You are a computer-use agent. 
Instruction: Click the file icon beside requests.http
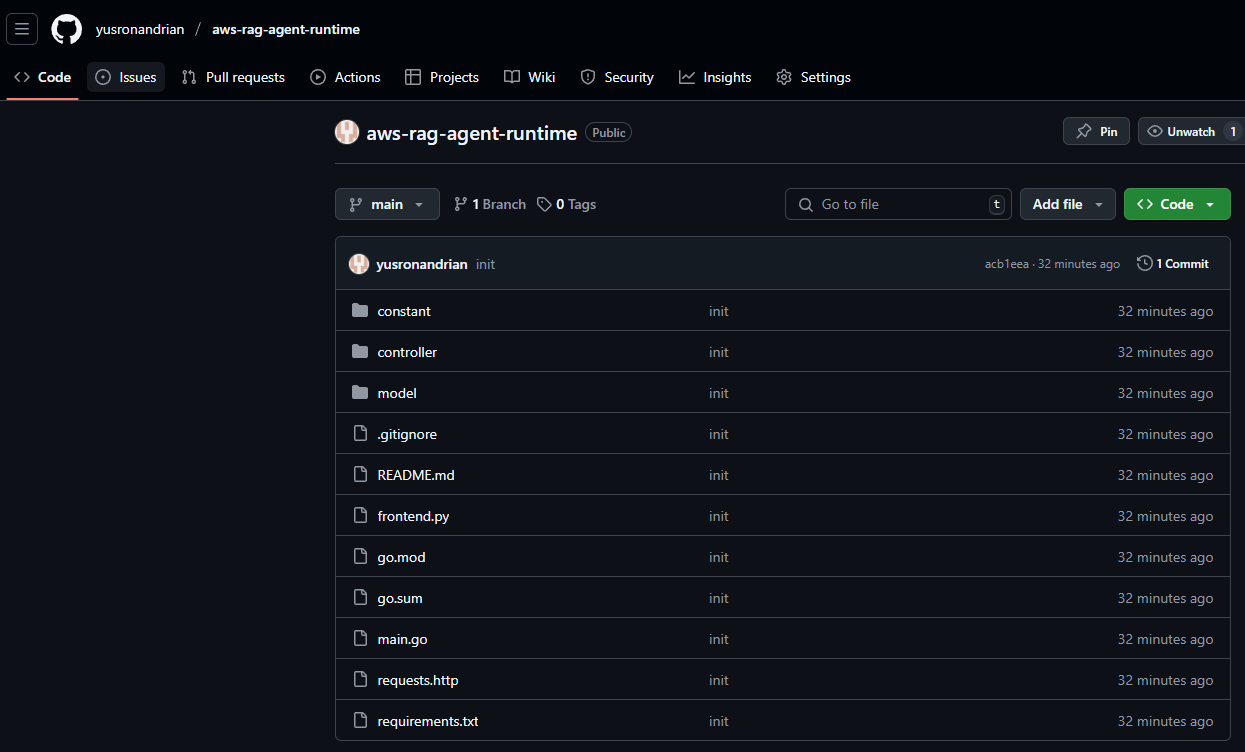coord(360,680)
